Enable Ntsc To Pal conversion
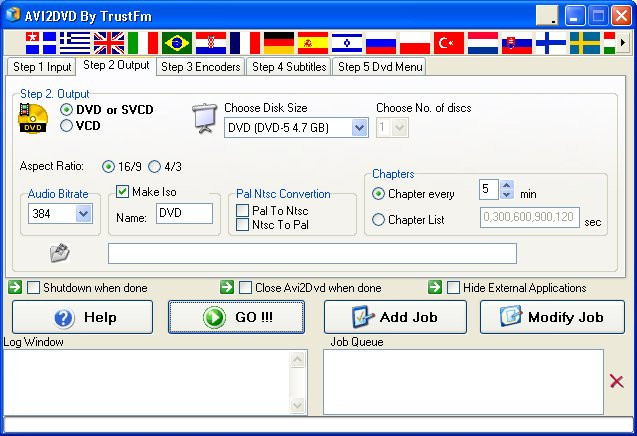Image resolution: width=637 pixels, height=436 pixels. point(243,225)
